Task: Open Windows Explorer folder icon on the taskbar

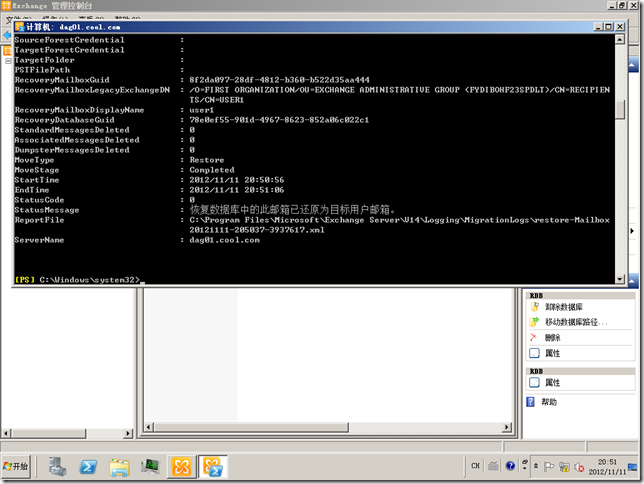Action: pos(119,467)
